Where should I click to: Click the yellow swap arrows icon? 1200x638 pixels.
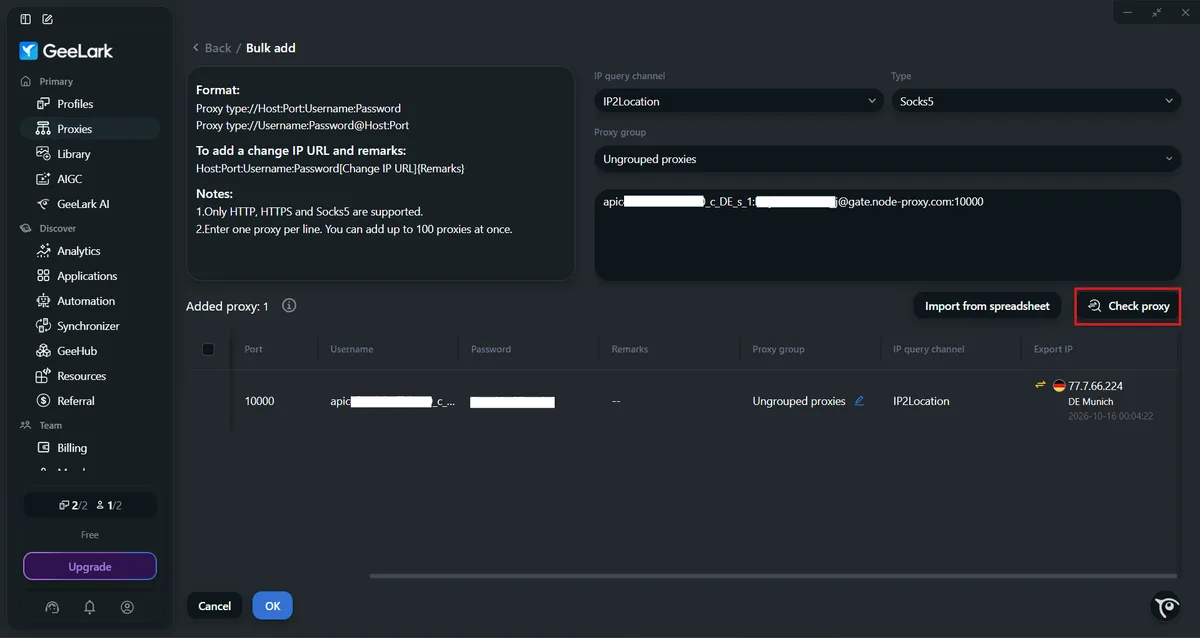click(x=1040, y=385)
